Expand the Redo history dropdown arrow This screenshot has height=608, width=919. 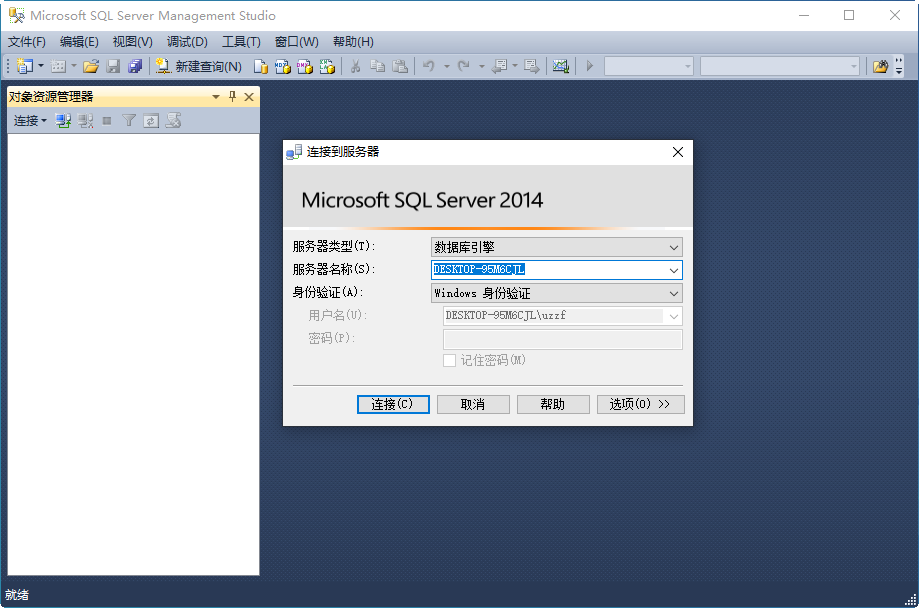481,66
